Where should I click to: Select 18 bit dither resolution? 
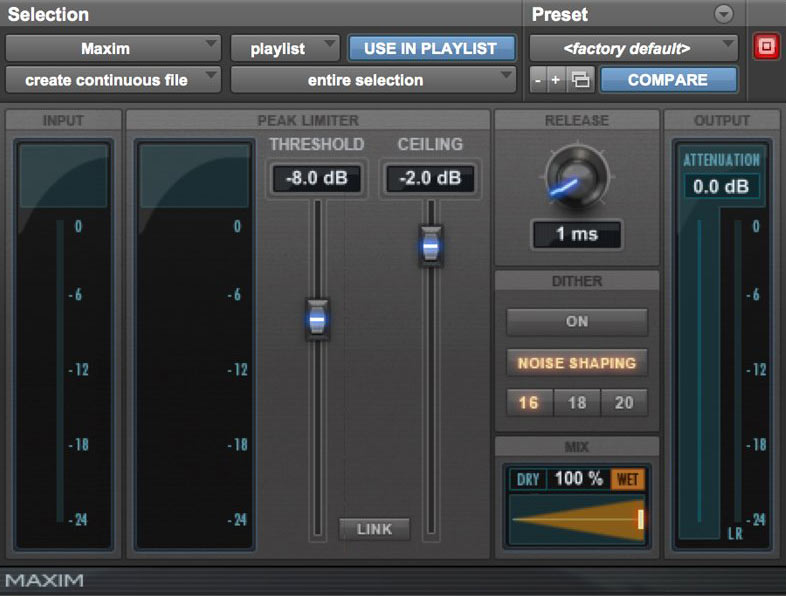coord(577,403)
